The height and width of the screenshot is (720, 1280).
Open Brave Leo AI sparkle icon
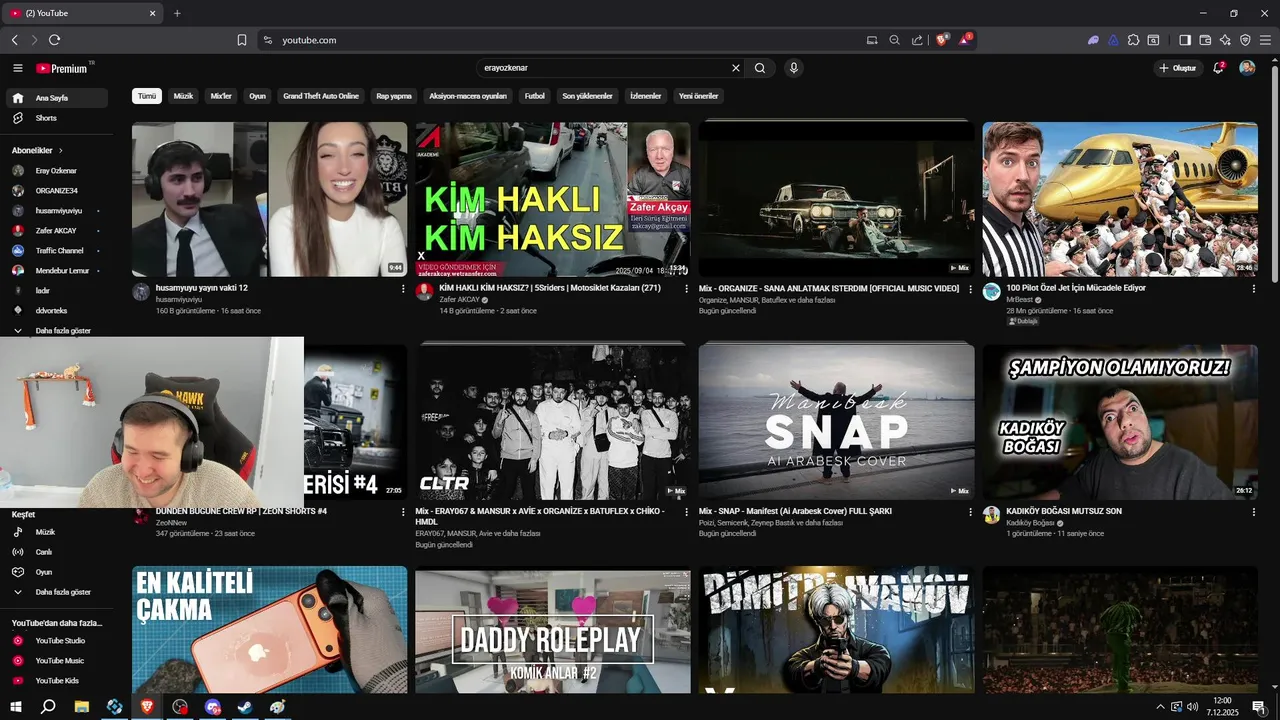(1225, 40)
